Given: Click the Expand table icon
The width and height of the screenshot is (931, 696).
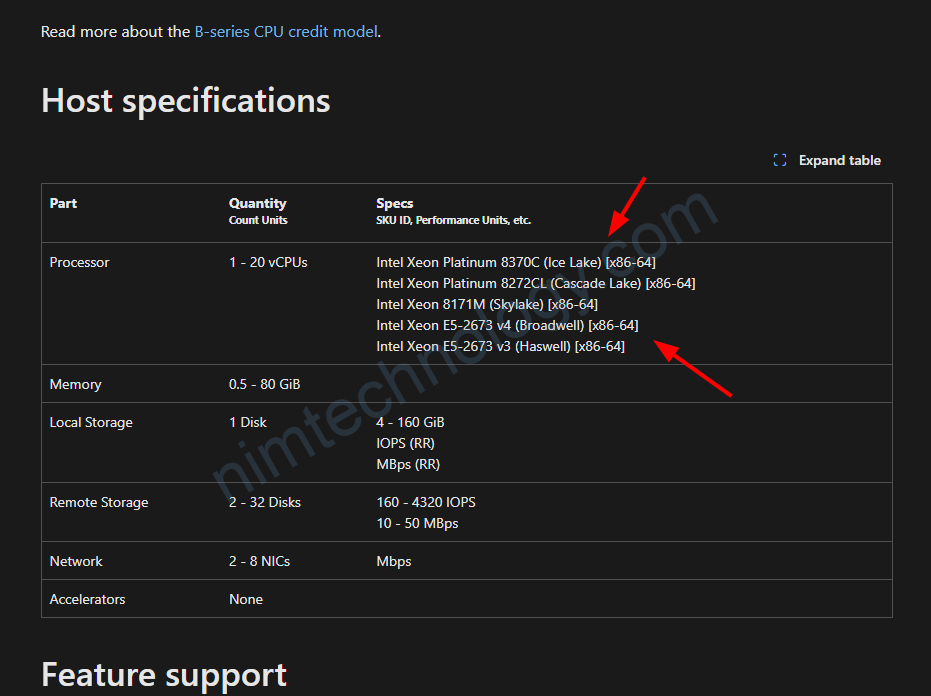Looking at the screenshot, I should 780,160.
